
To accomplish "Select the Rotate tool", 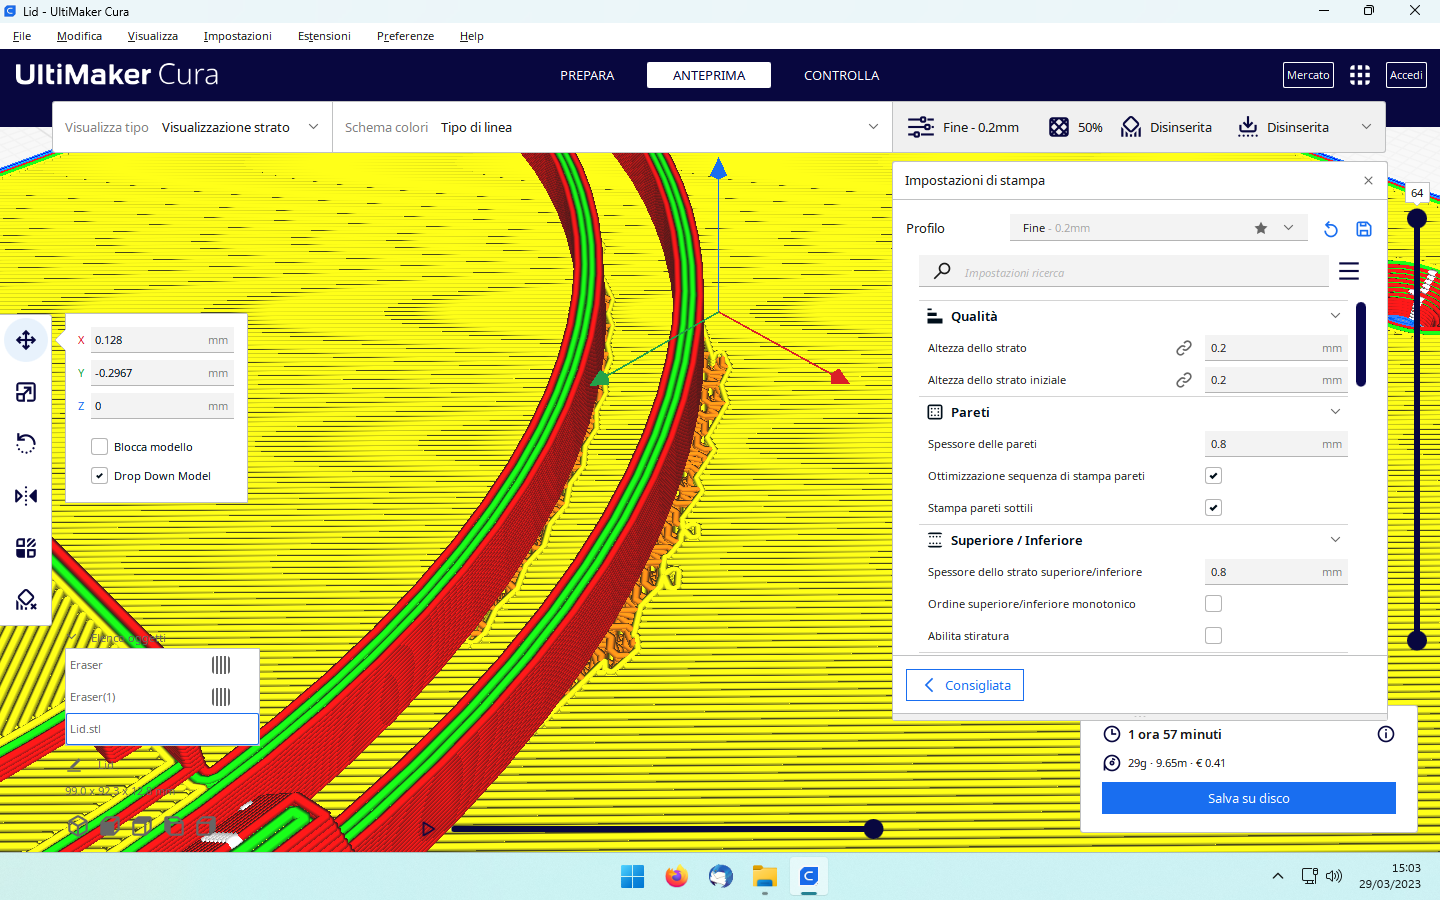I will click(x=26, y=443).
